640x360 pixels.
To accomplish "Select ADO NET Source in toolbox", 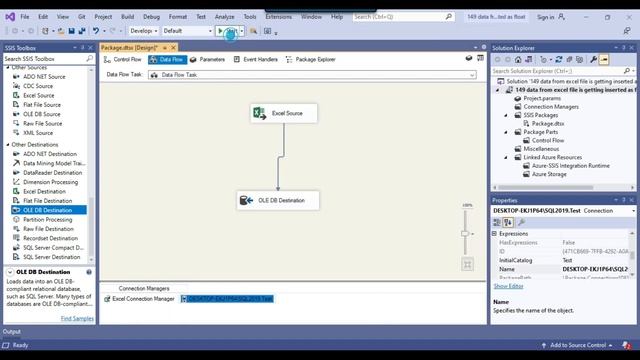I will point(44,77).
